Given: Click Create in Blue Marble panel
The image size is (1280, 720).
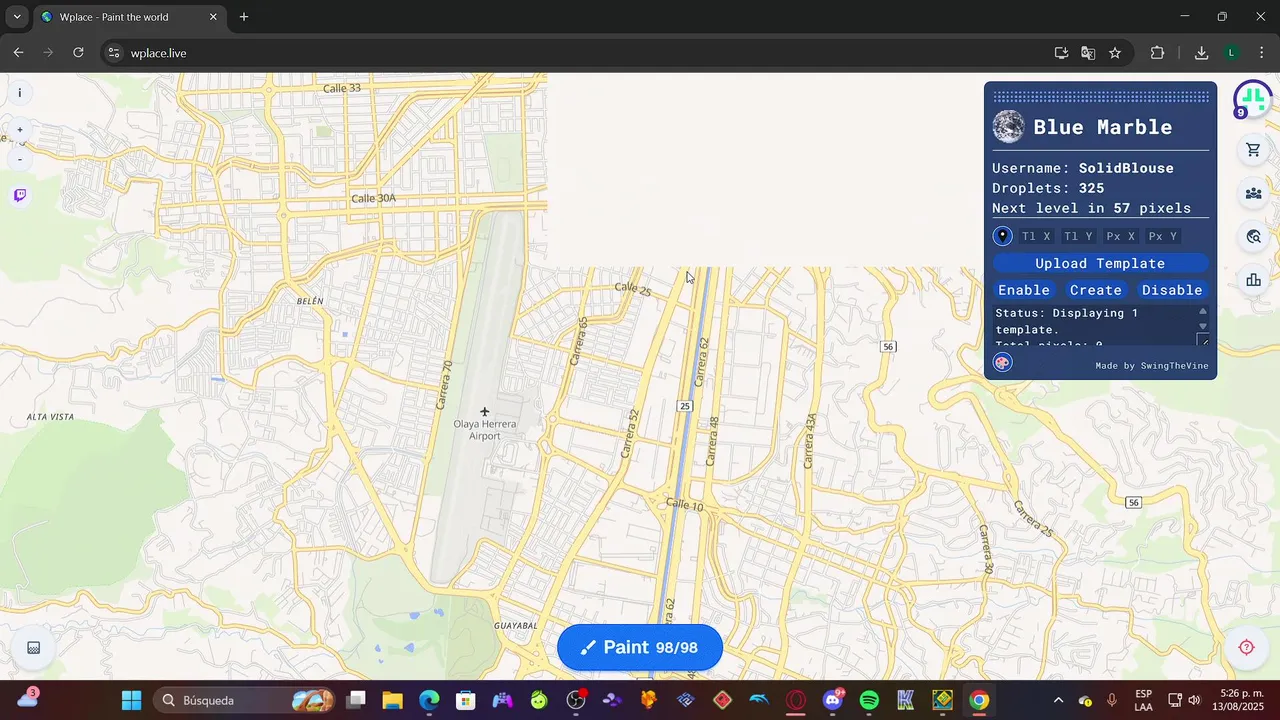Looking at the screenshot, I should click(1096, 290).
